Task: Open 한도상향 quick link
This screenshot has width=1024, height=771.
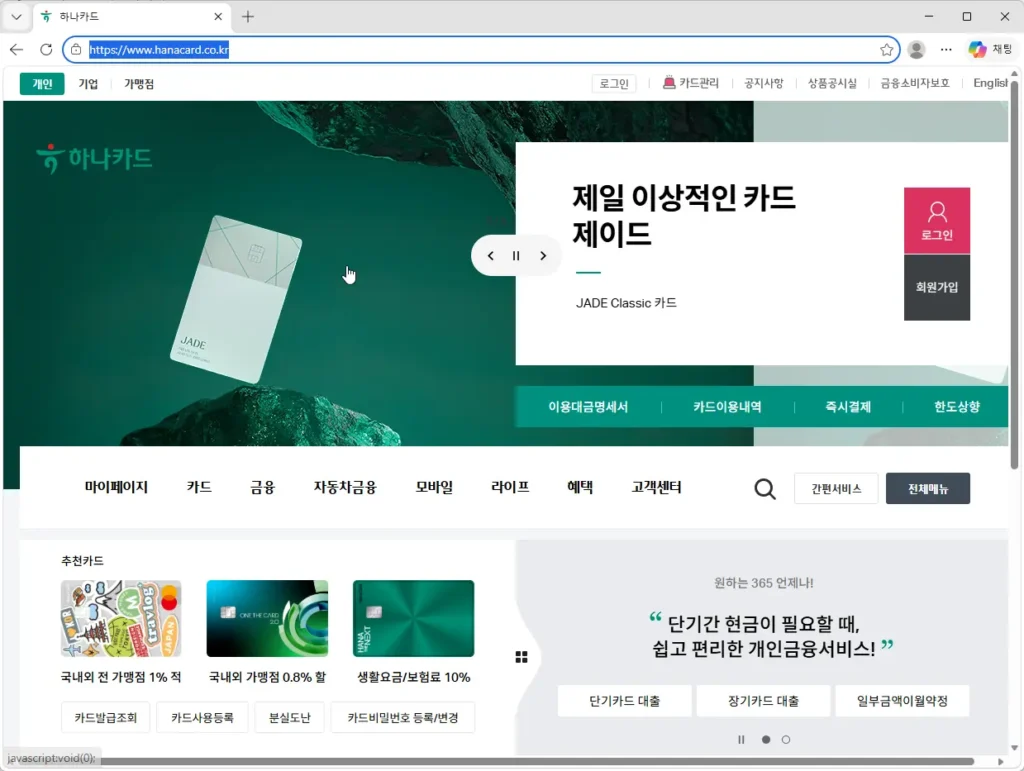Action: pyautogui.click(x=957, y=407)
